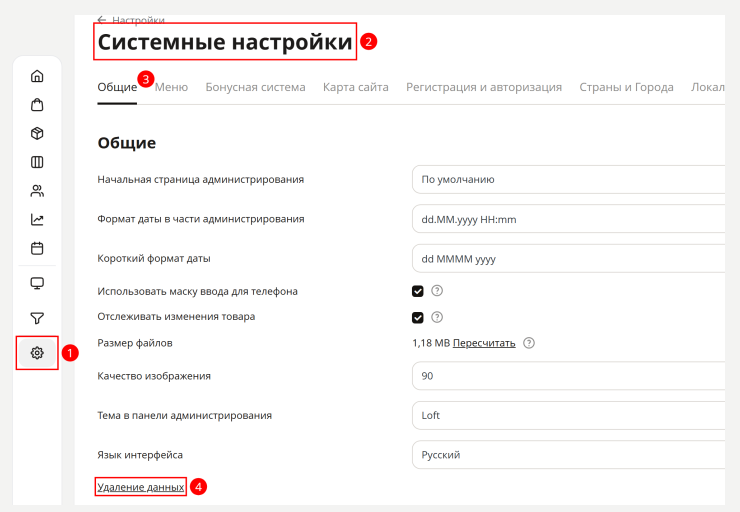Image resolution: width=740 pixels, height=512 pixels.
Task: Open the home dashboard sidebar icon
Action: pos(37,76)
